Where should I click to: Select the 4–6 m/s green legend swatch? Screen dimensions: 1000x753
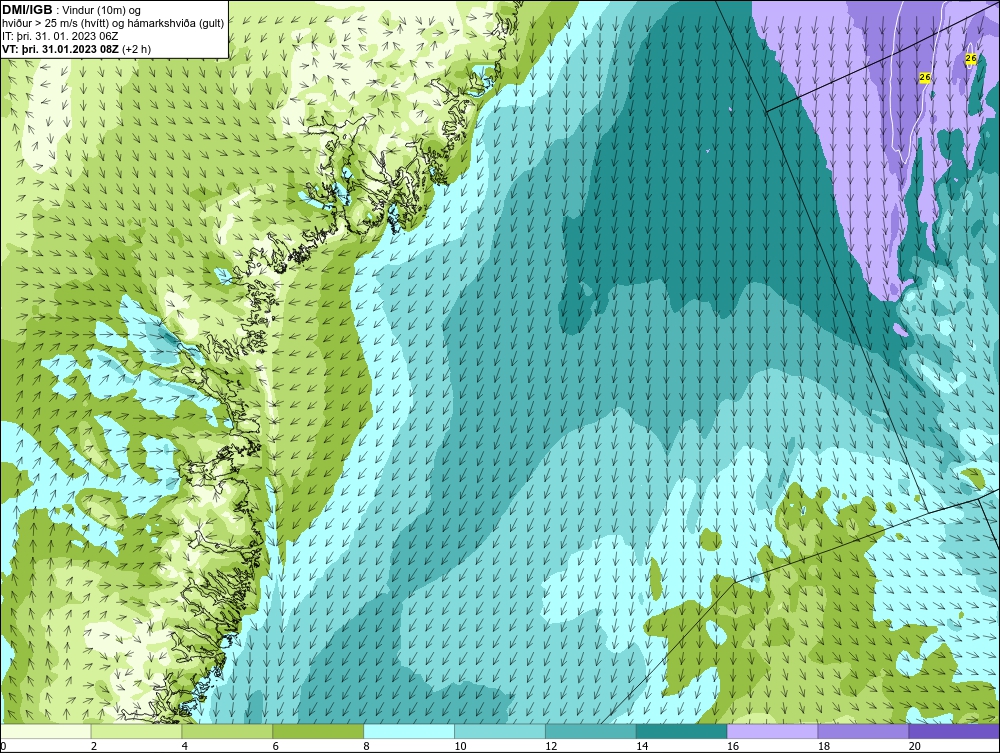pyautogui.click(x=227, y=731)
